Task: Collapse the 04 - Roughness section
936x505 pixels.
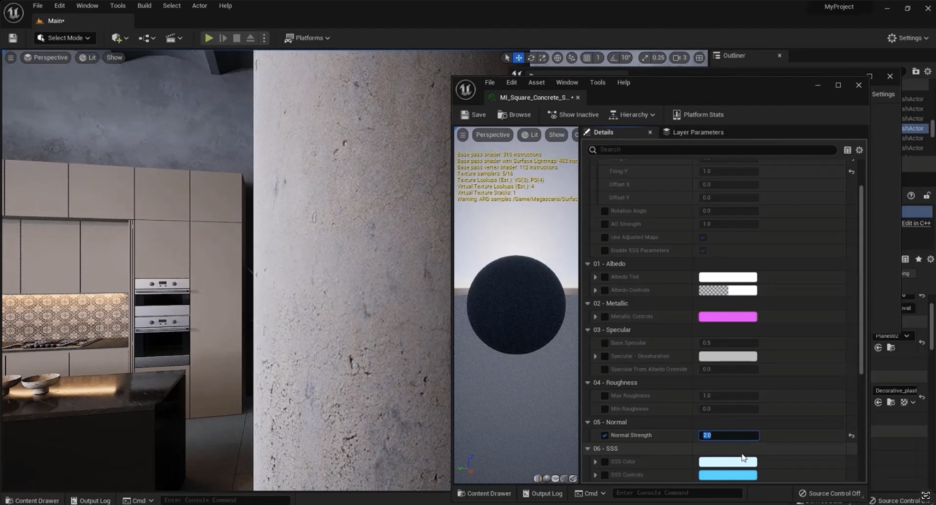Action: coord(588,383)
